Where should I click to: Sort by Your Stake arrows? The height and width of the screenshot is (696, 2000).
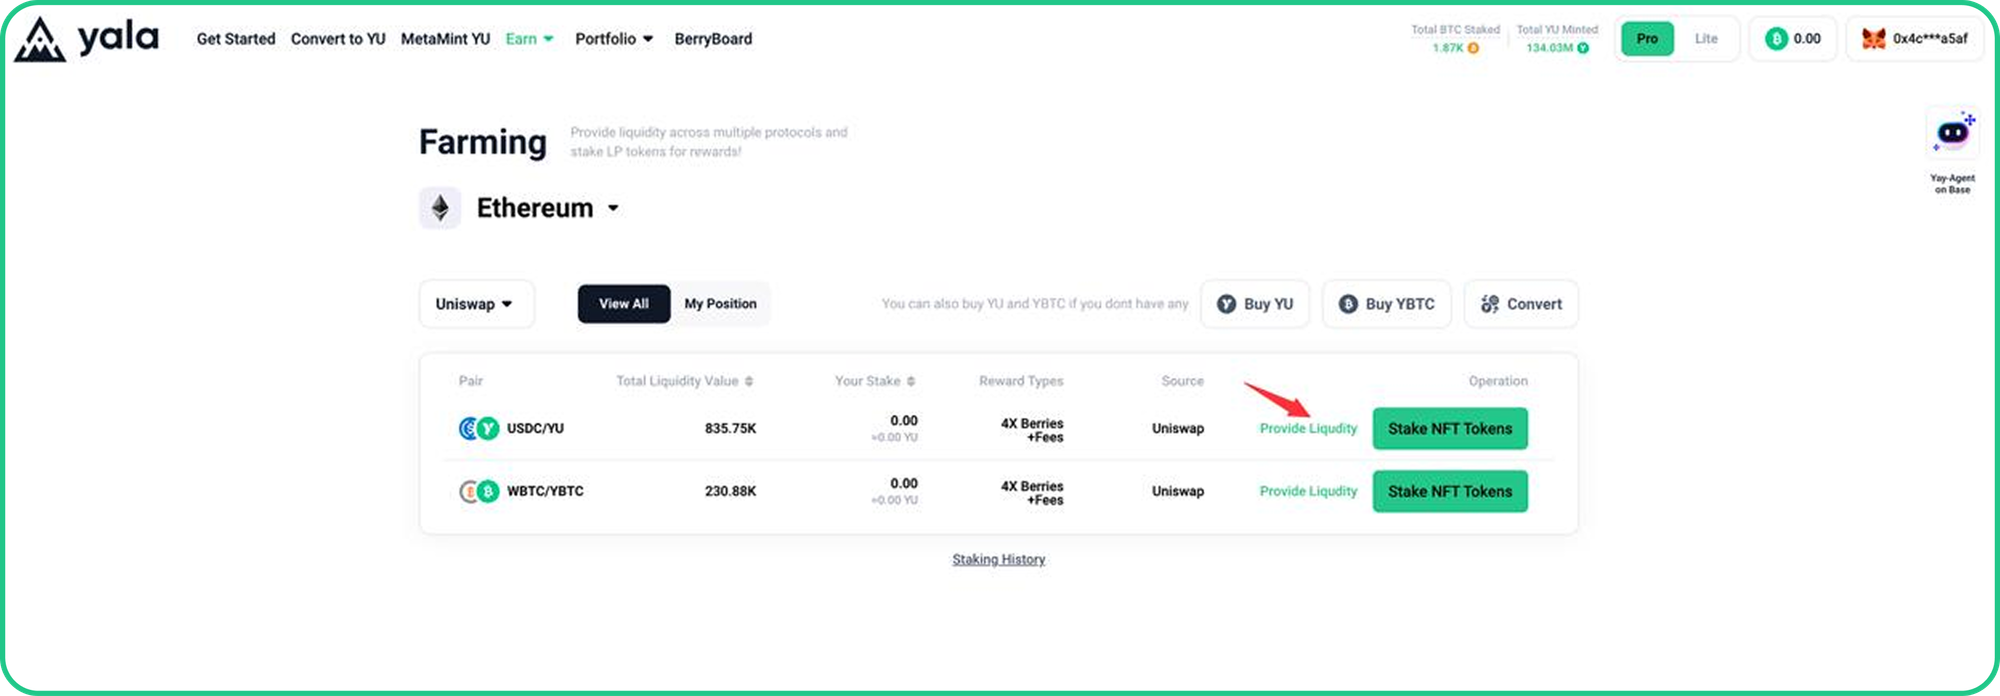coord(911,381)
